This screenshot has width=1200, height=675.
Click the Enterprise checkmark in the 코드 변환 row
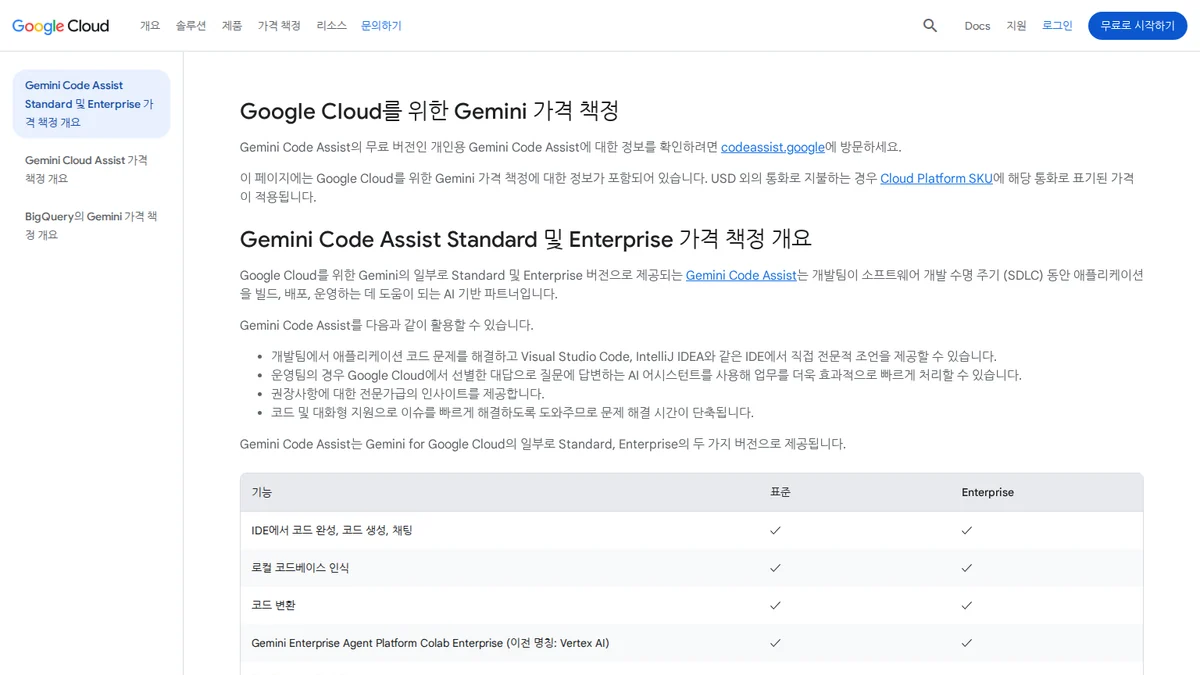(x=967, y=605)
